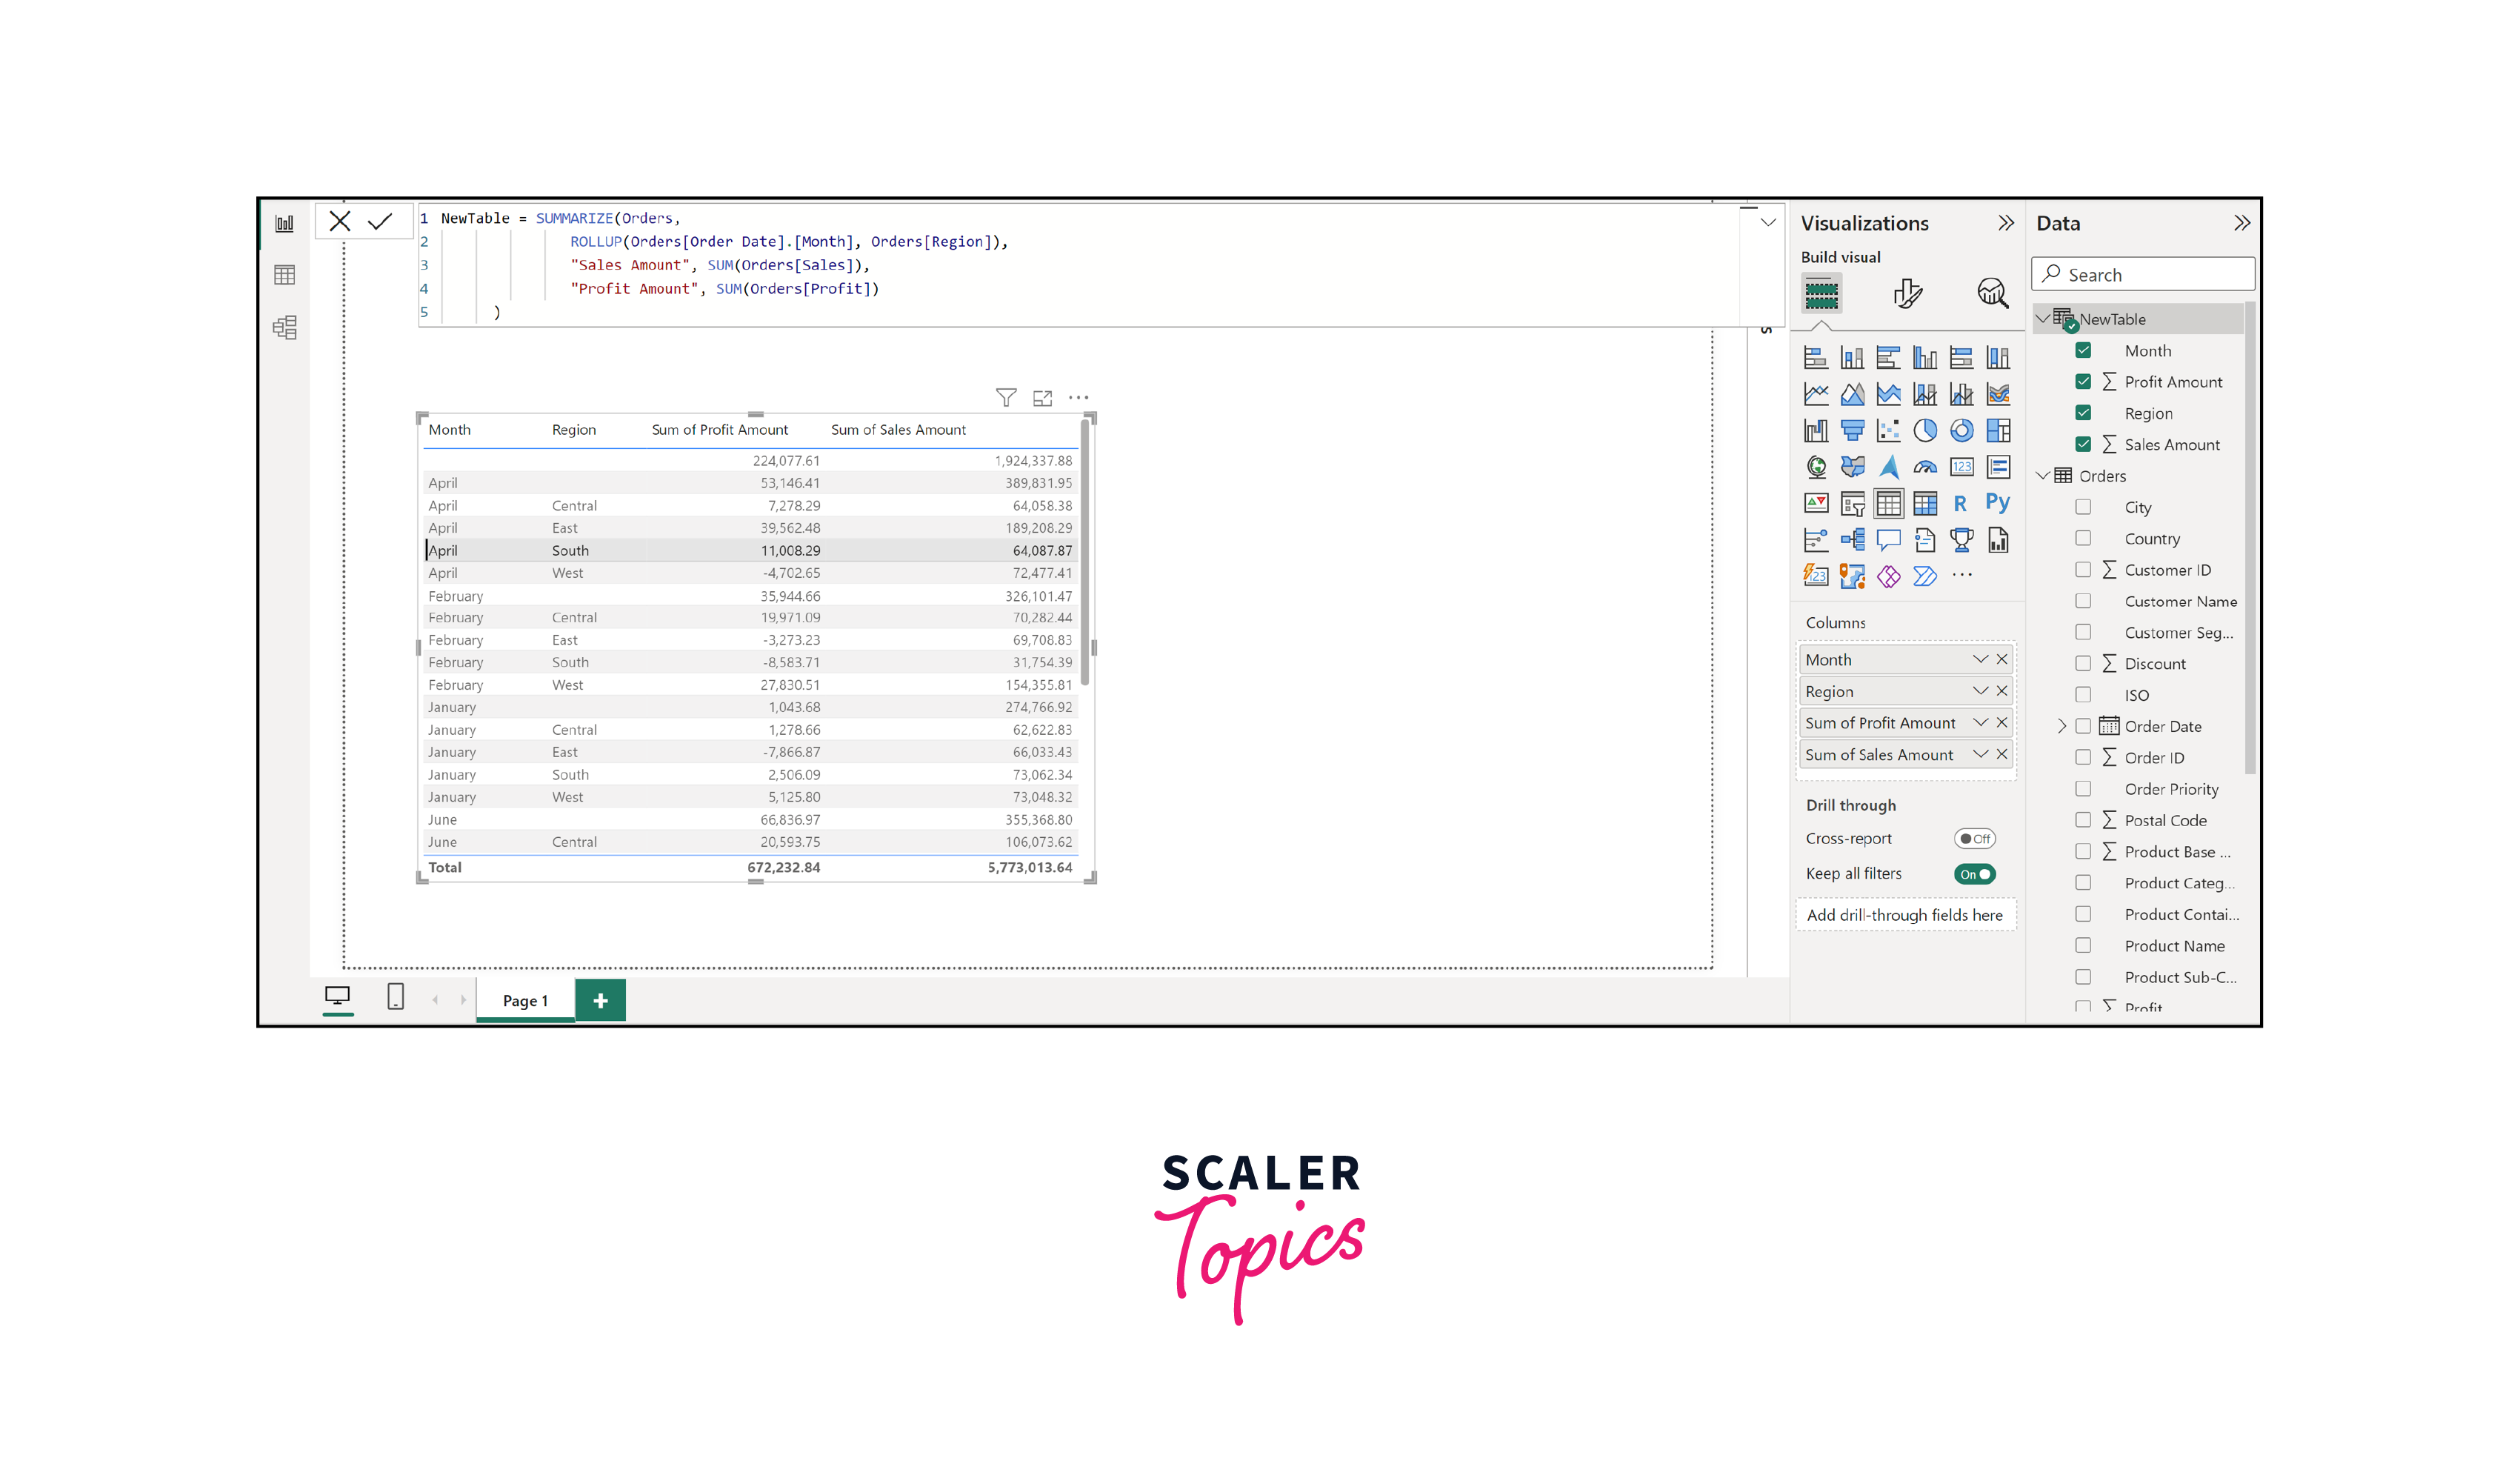The image size is (2520, 1478).
Task: Collapse the NewTable field list
Action: point(2043,319)
